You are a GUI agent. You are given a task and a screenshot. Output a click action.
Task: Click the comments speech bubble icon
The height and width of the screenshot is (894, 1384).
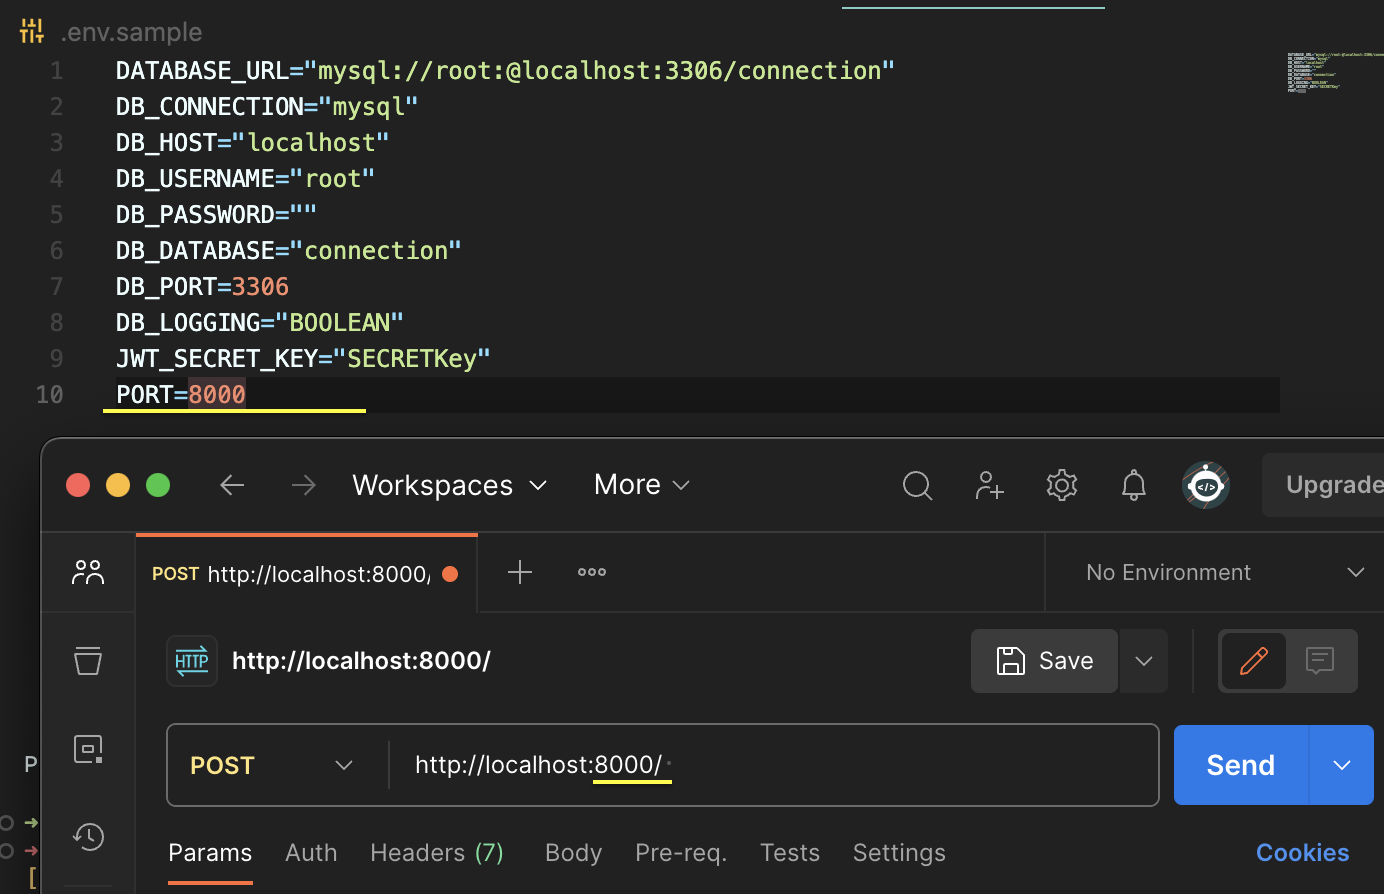pyautogui.click(x=1320, y=661)
